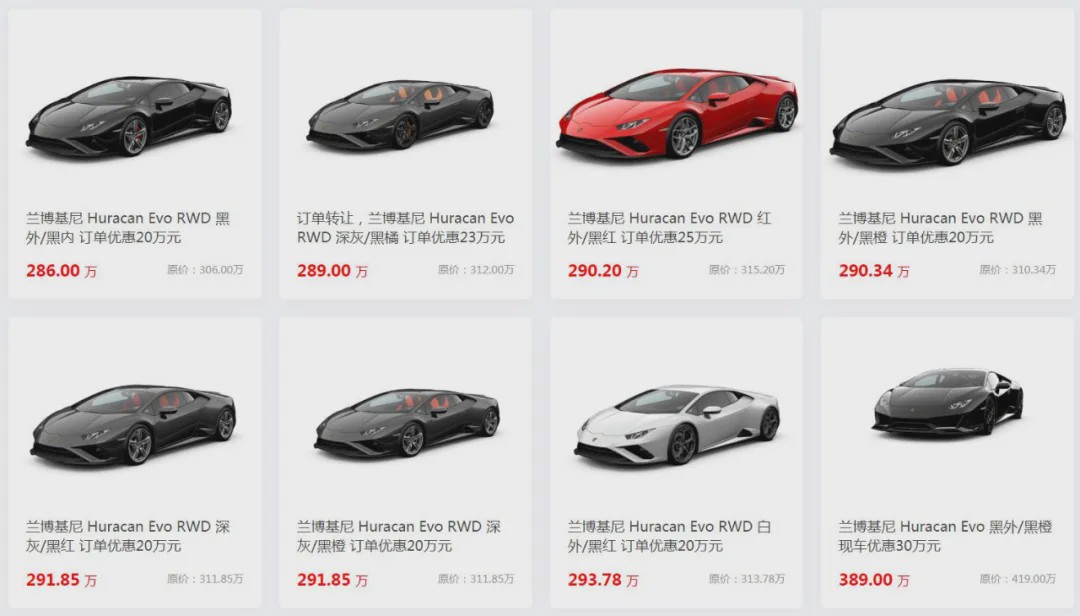Screen dimensions: 1080x616
Task: Click title 黑外/黑橙 现车优惠30万元
Action: pyautogui.click(x=945, y=536)
